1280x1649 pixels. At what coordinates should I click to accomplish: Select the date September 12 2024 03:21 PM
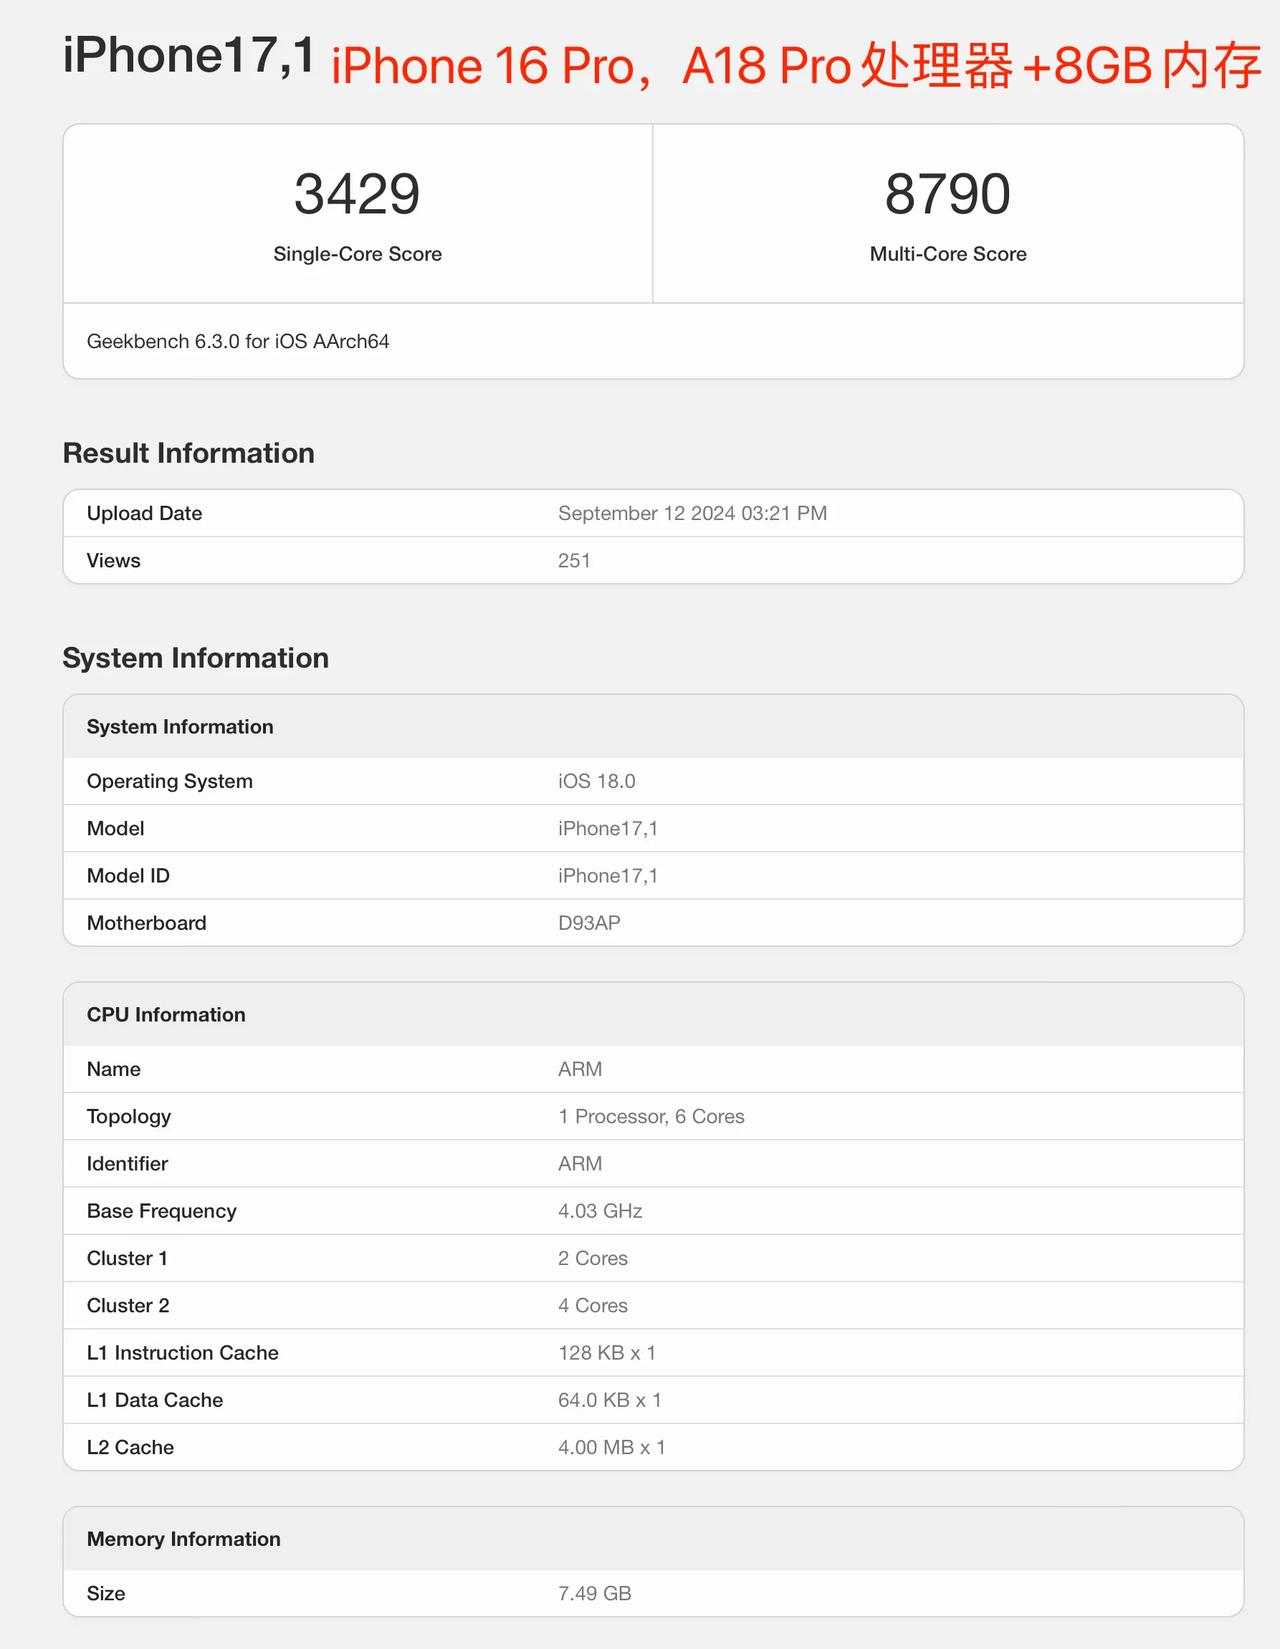(x=693, y=513)
